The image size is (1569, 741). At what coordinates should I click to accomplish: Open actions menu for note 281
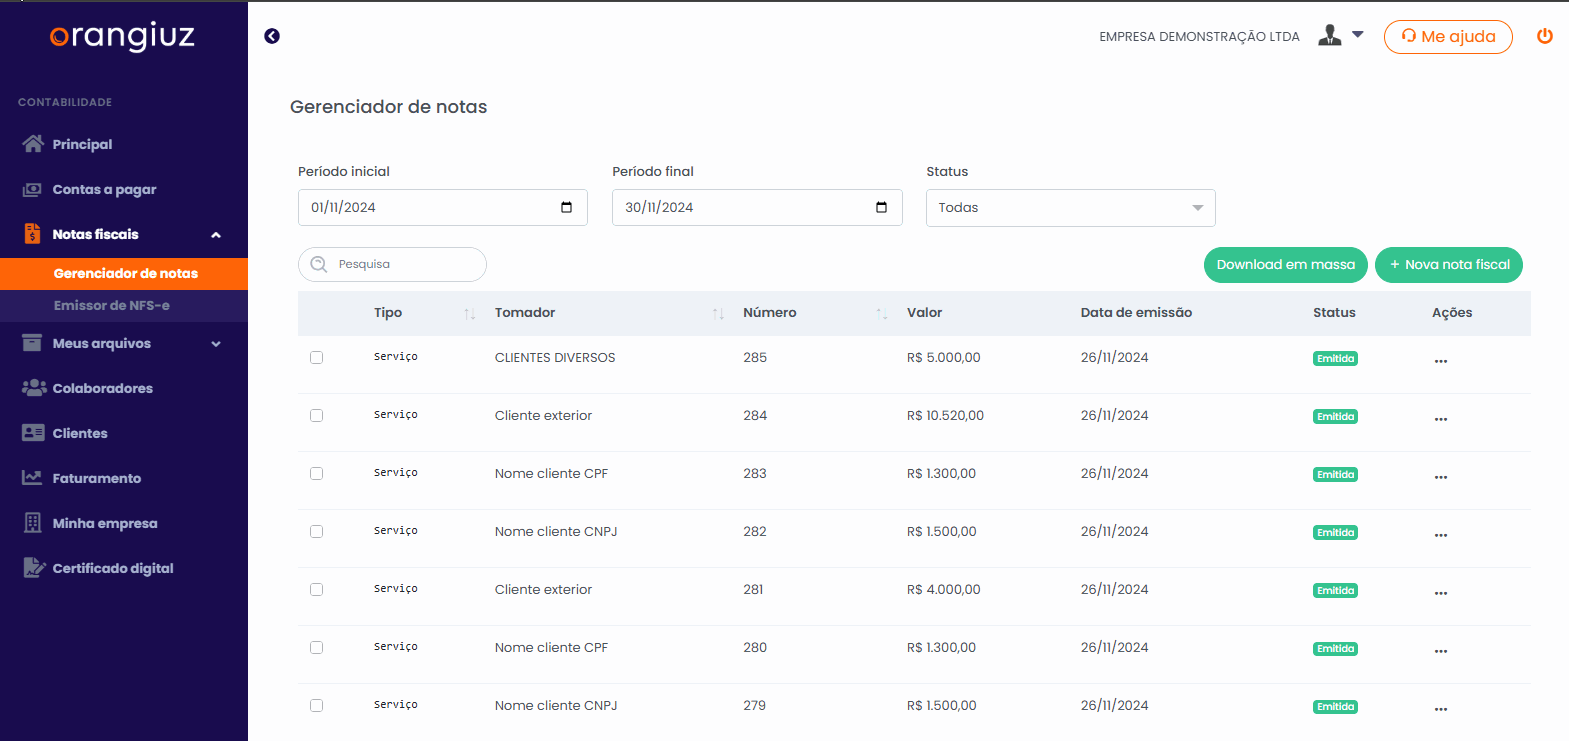(1441, 593)
